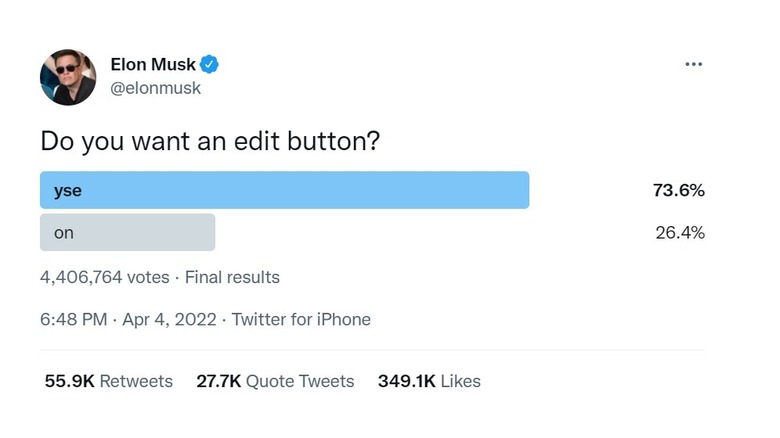Click the 'yse' poll option label
780x438 pixels.
coord(68,190)
